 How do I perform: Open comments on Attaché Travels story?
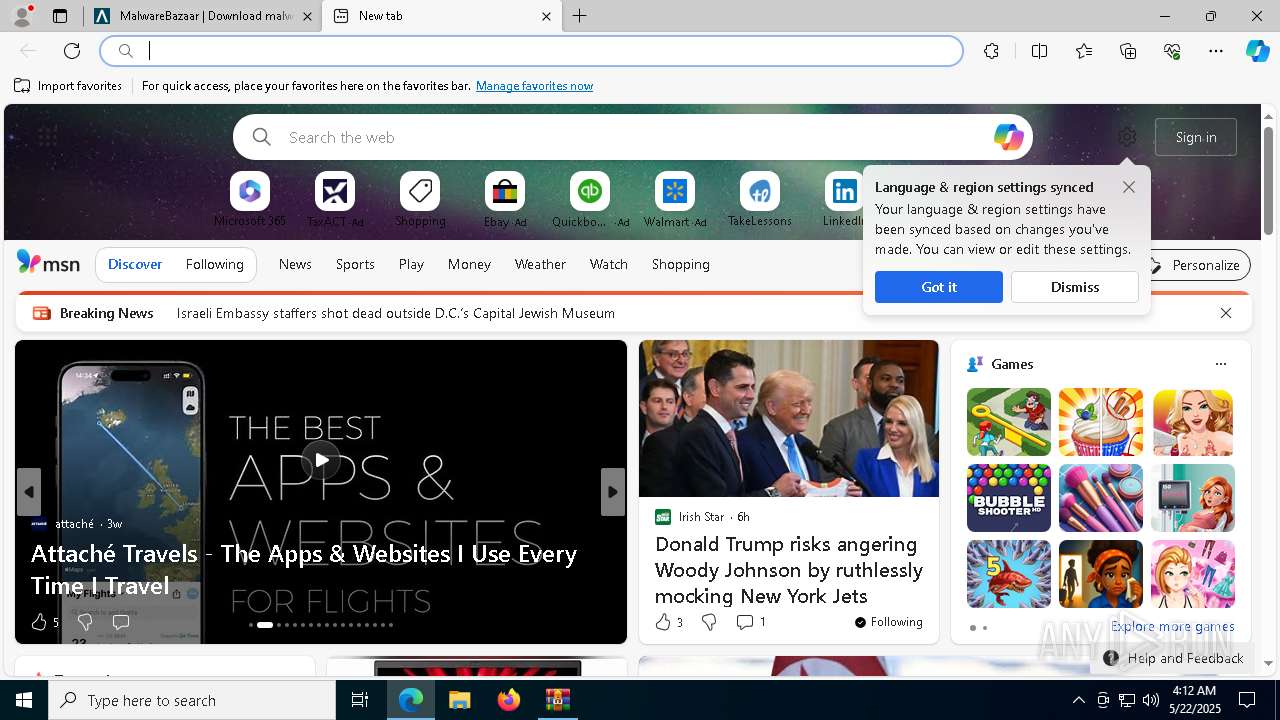pos(121,622)
